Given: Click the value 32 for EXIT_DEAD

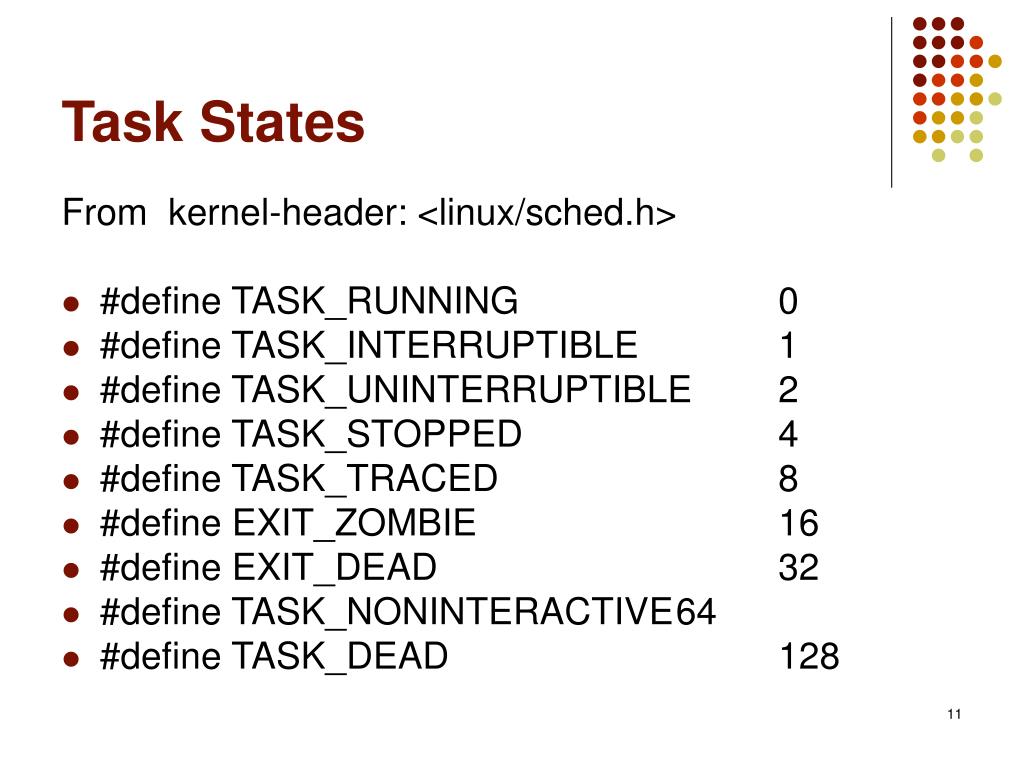Looking at the screenshot, I should [799, 568].
